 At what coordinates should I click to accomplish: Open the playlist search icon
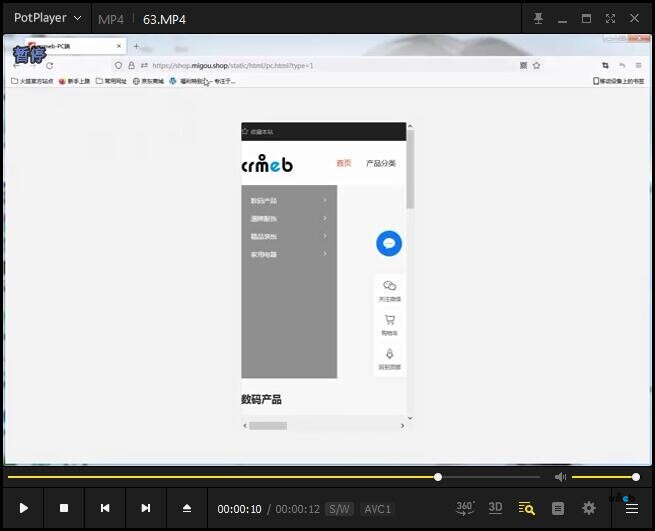point(526,508)
